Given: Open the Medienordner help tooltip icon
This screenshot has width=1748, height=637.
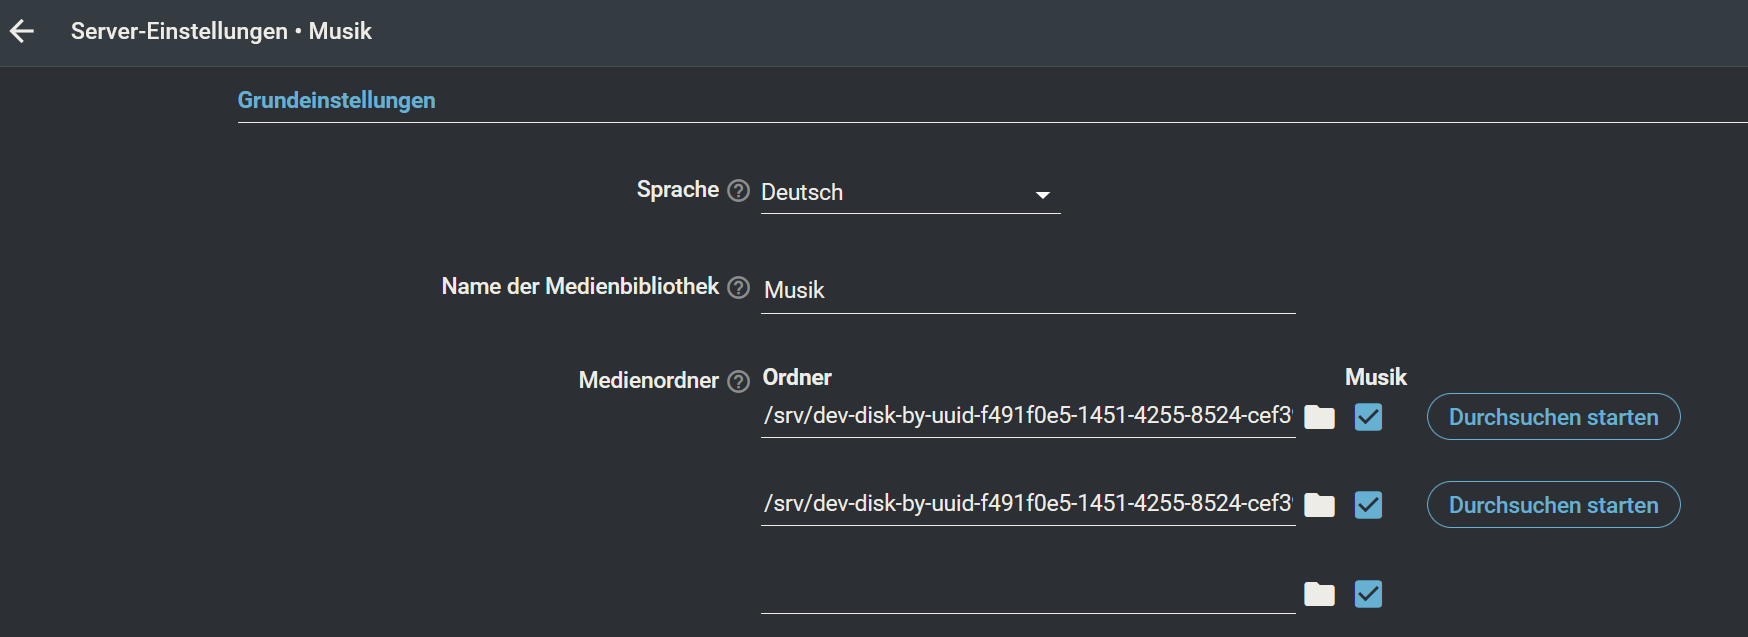Looking at the screenshot, I should point(738,381).
